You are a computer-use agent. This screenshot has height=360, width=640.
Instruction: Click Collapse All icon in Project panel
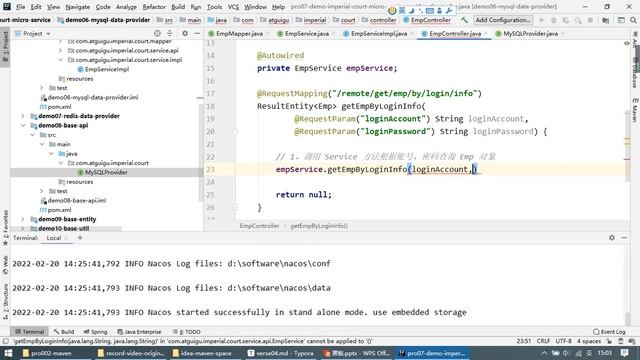(x=170, y=33)
